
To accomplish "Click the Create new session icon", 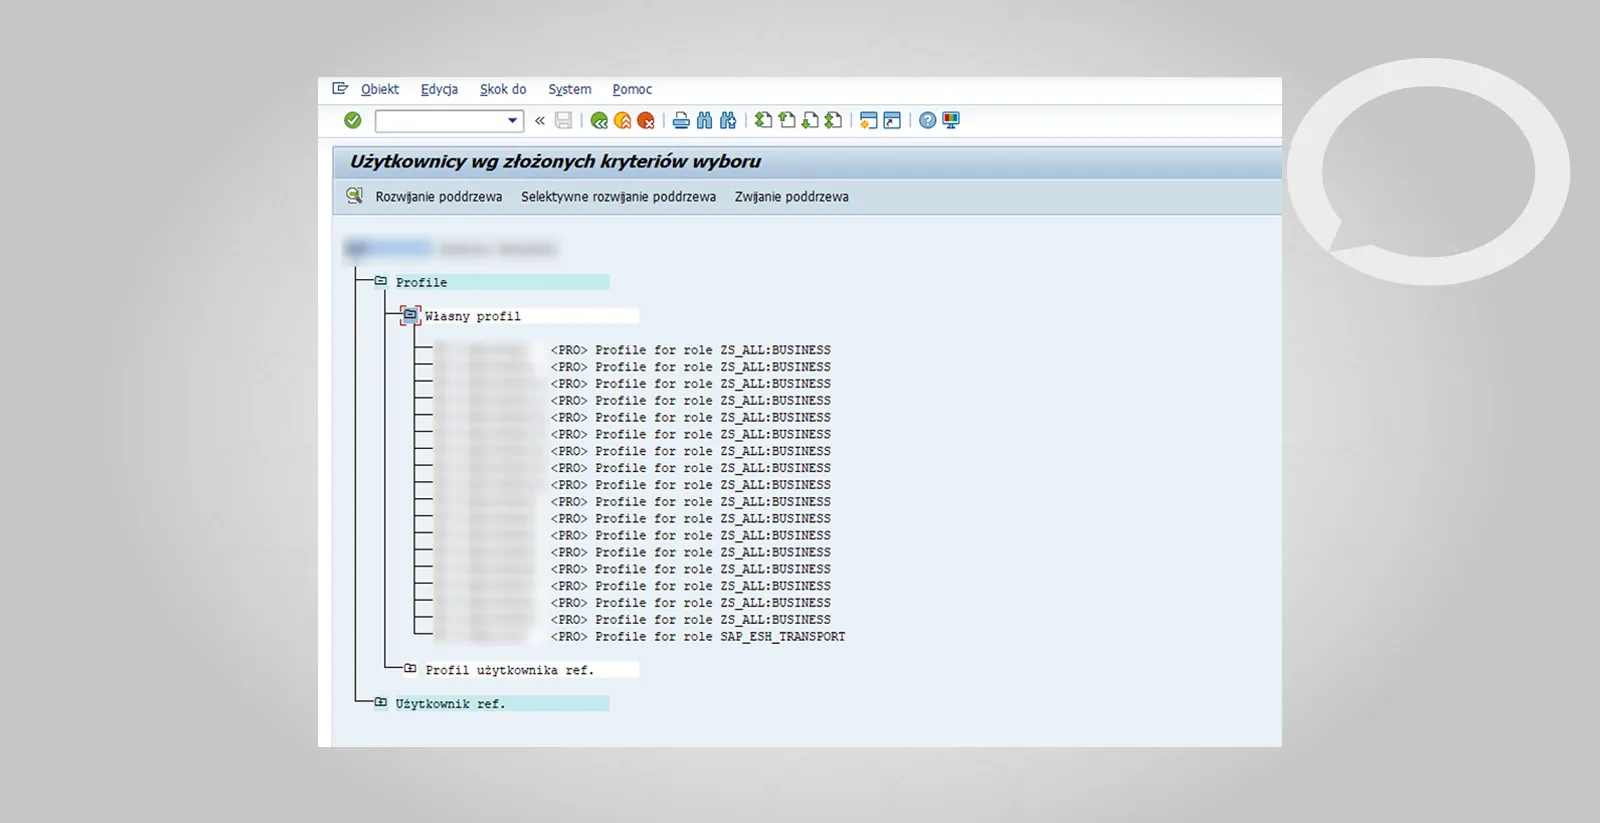I will [868, 121].
